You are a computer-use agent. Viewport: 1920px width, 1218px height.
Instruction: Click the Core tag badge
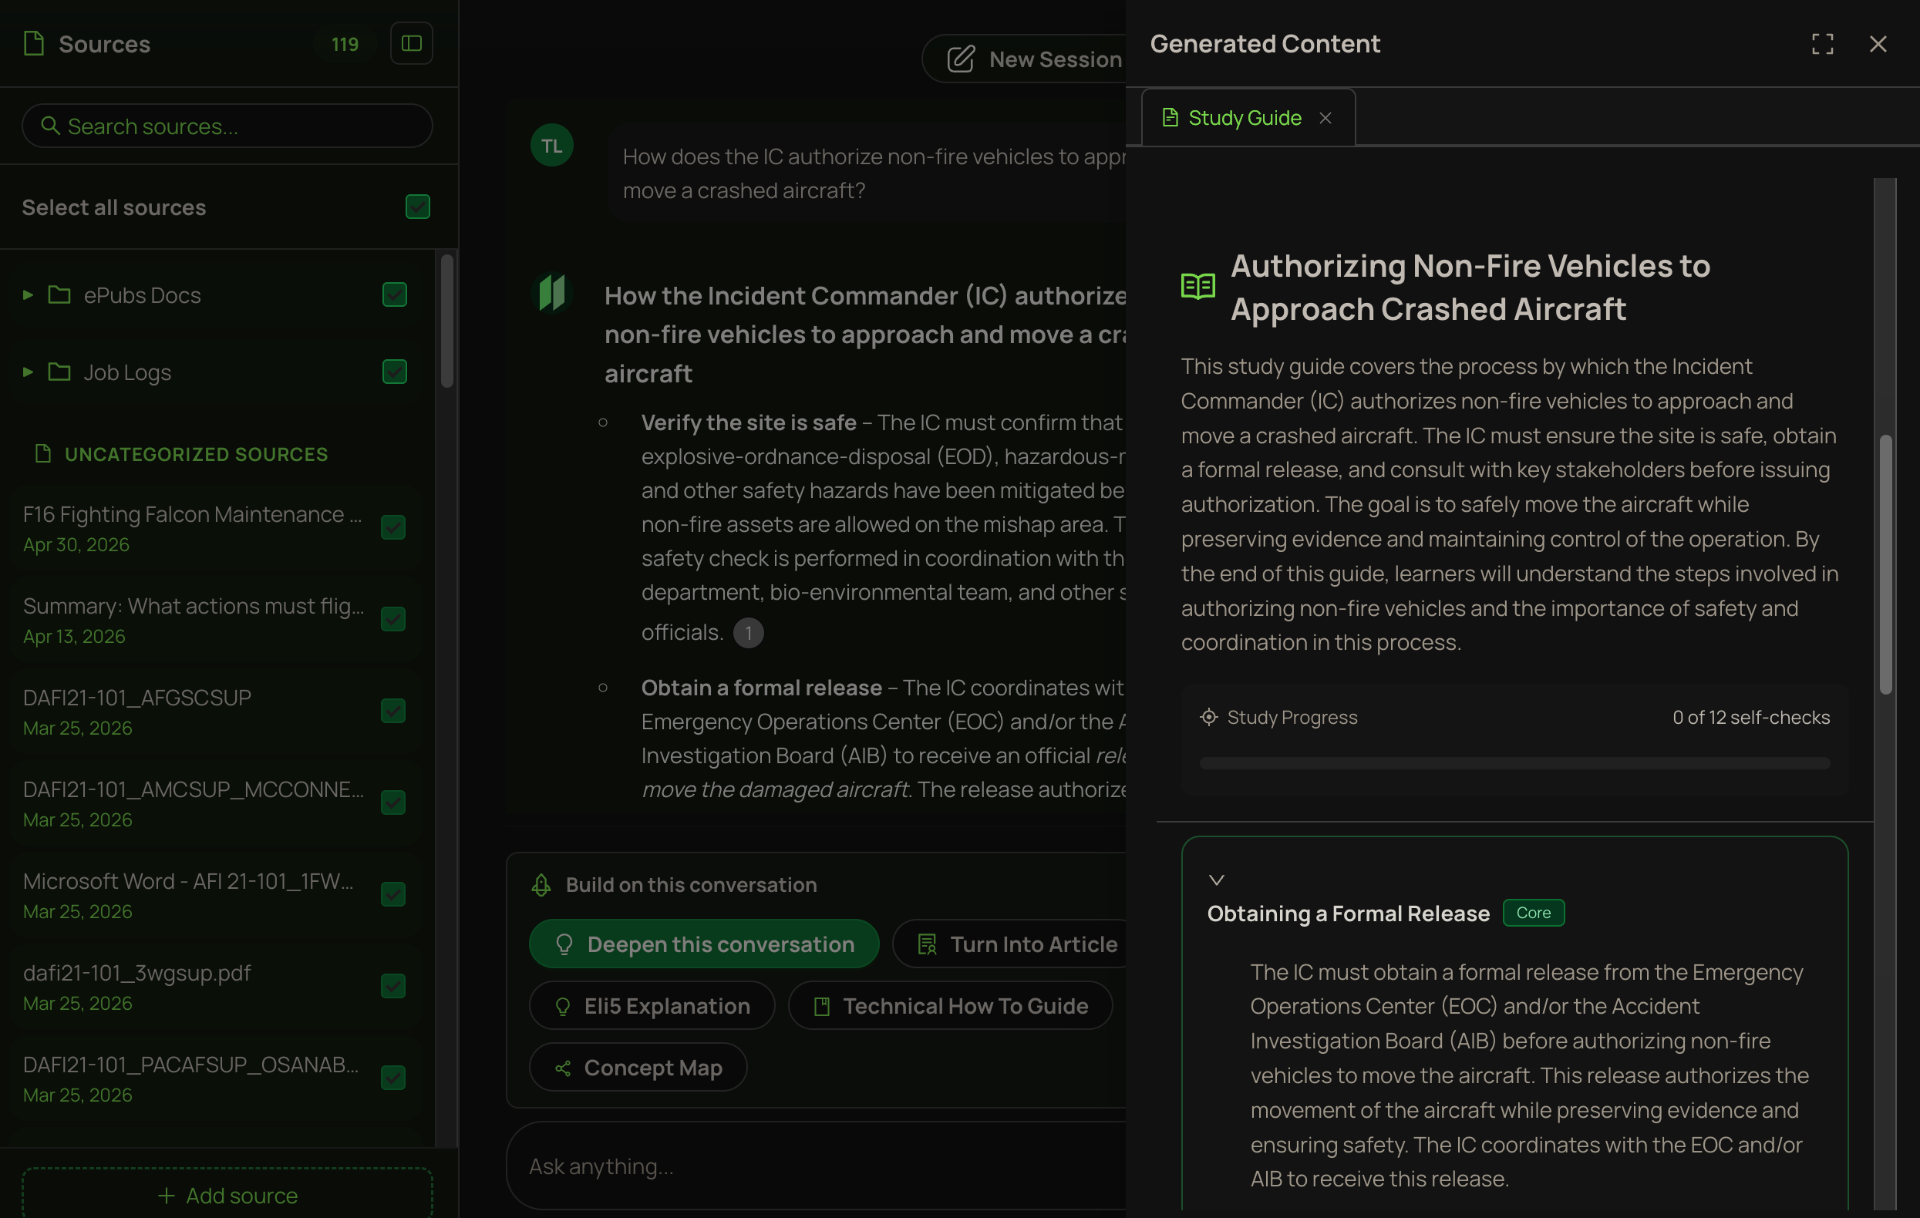1533,912
